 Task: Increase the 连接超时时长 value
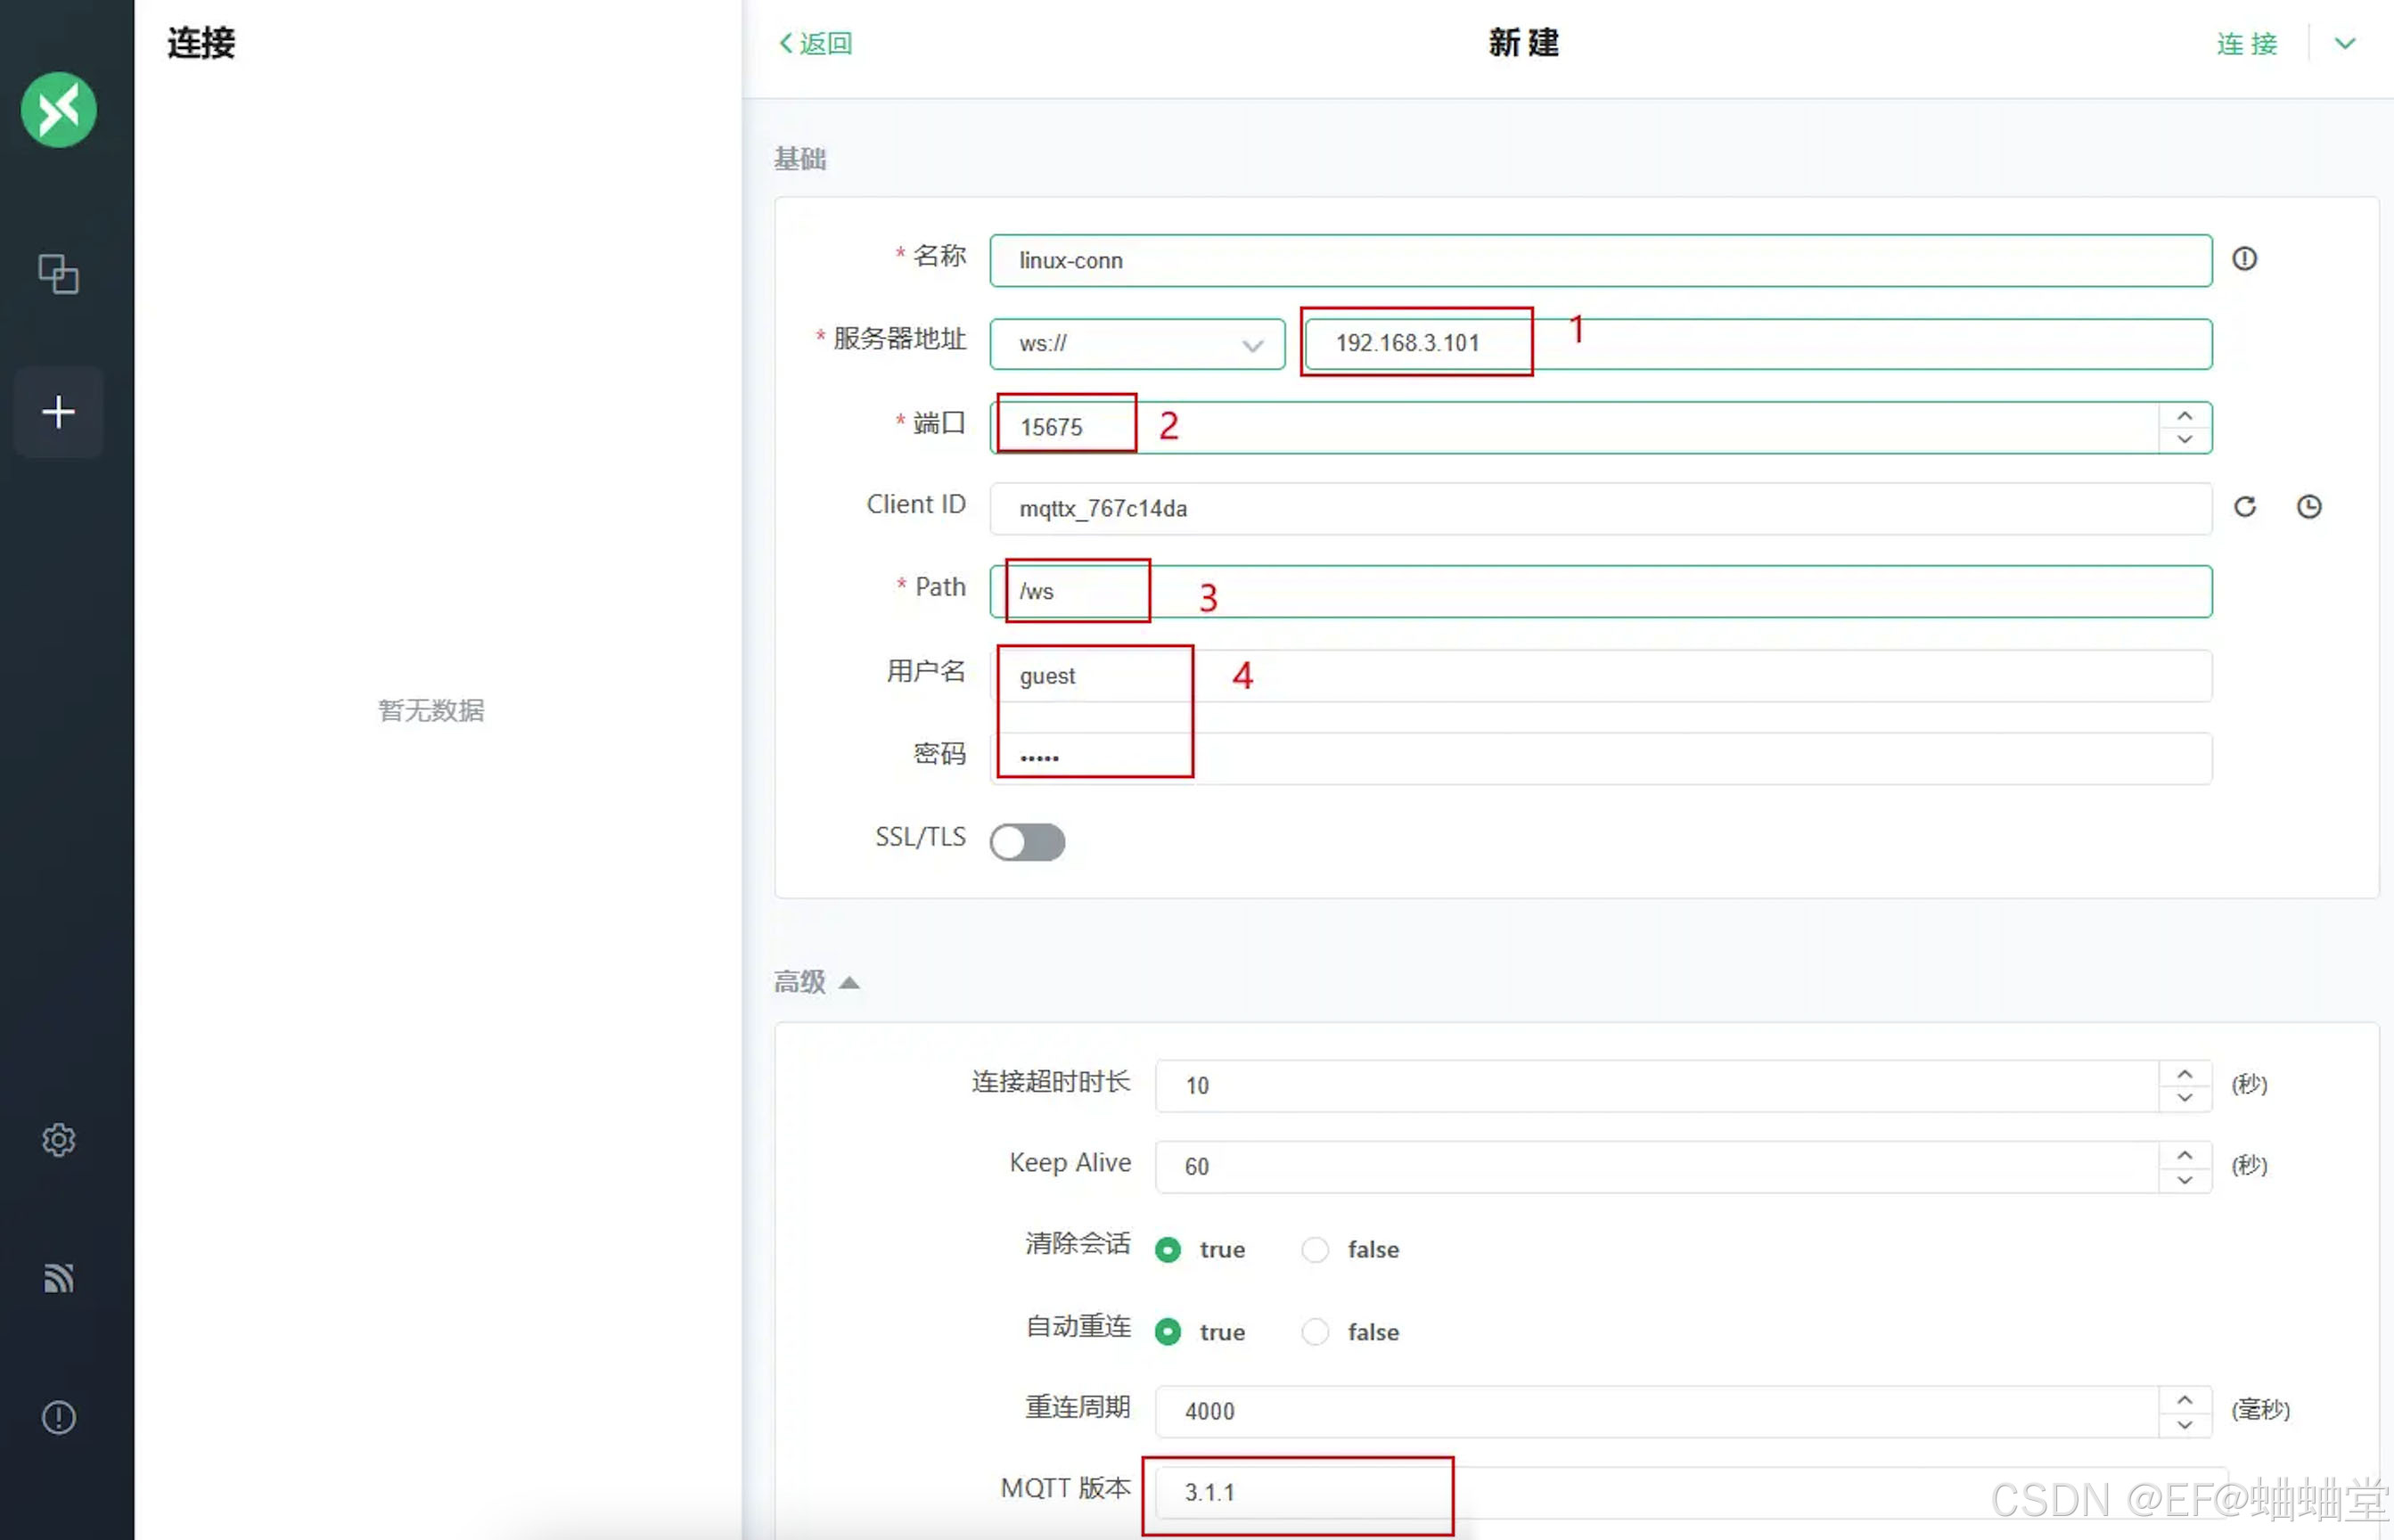(2185, 1074)
